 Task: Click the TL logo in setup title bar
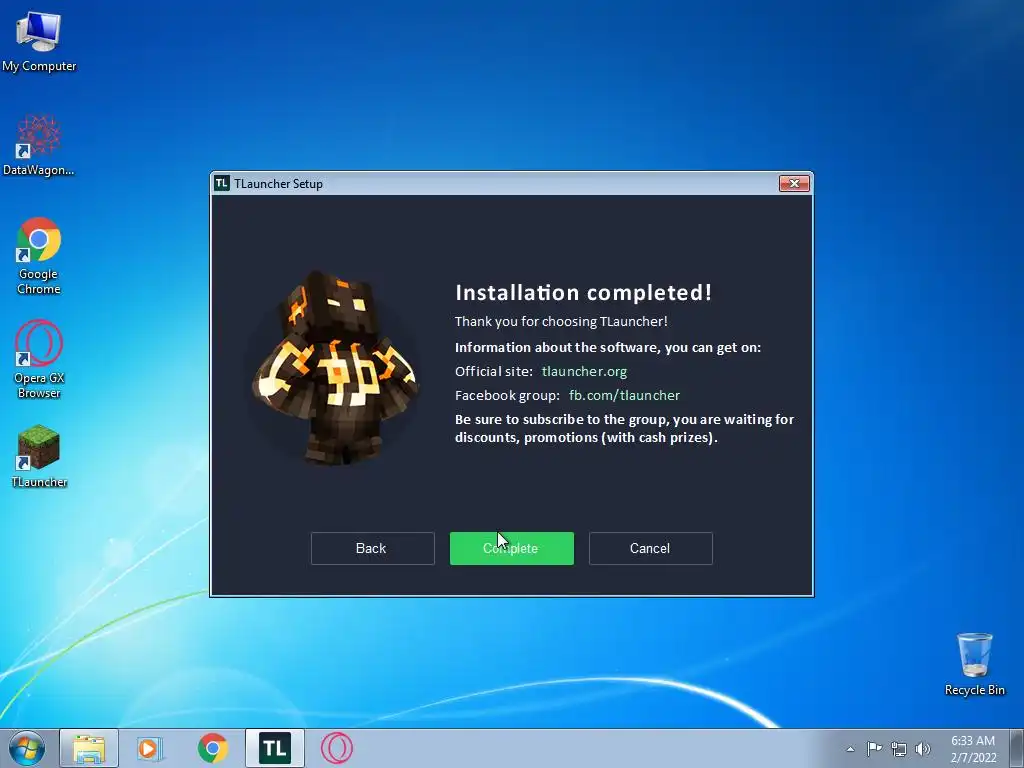(x=222, y=184)
